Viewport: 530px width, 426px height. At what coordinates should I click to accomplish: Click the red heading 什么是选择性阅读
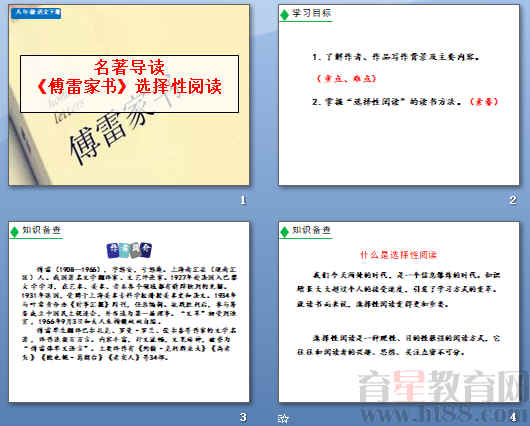tap(399, 255)
